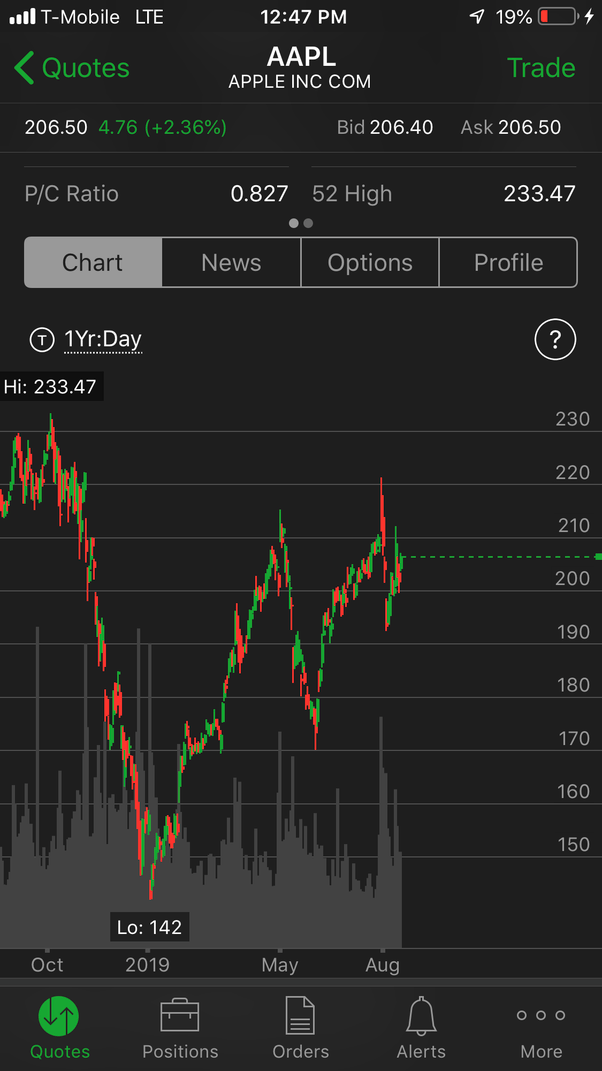Tap the page indicator dots
The width and height of the screenshot is (602, 1071).
[x=301, y=223]
